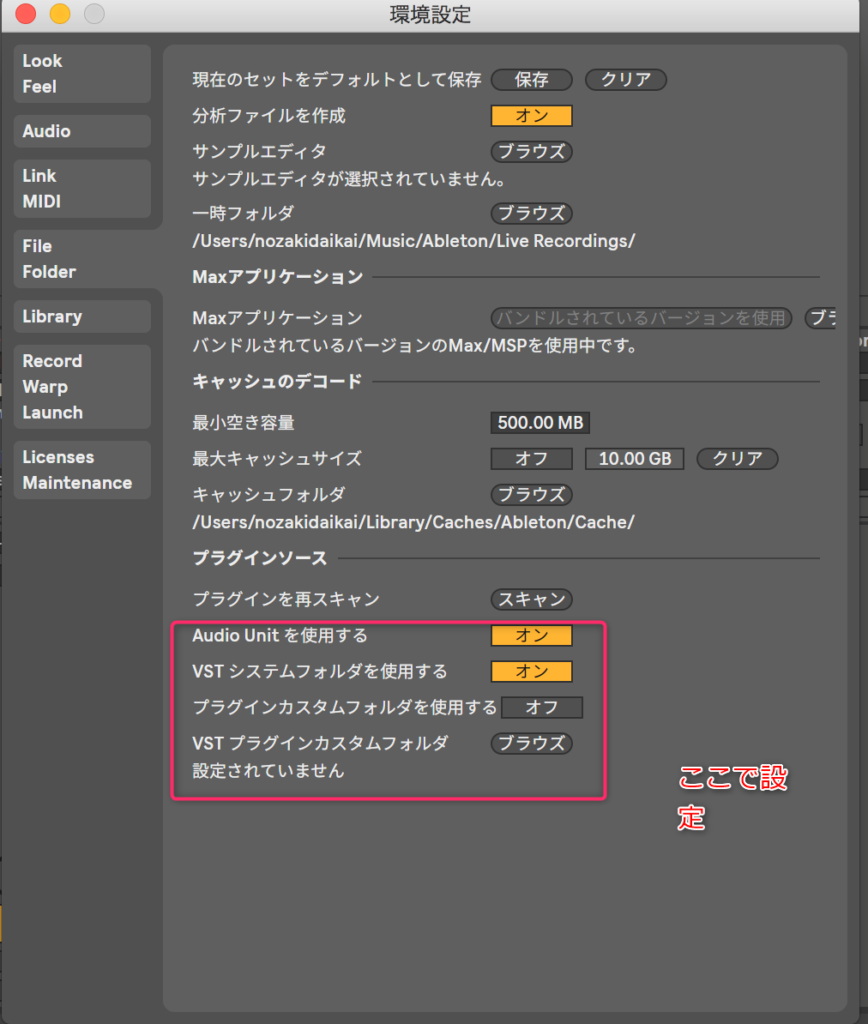Switch to the Audio preferences tab
868x1024 pixels.
(x=82, y=131)
